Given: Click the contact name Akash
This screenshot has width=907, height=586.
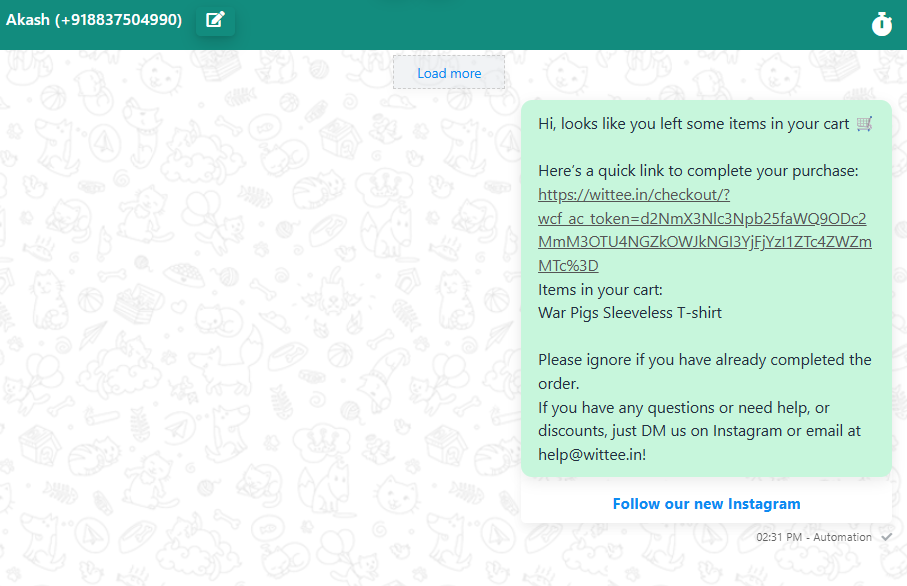Looking at the screenshot, I should 27,19.
